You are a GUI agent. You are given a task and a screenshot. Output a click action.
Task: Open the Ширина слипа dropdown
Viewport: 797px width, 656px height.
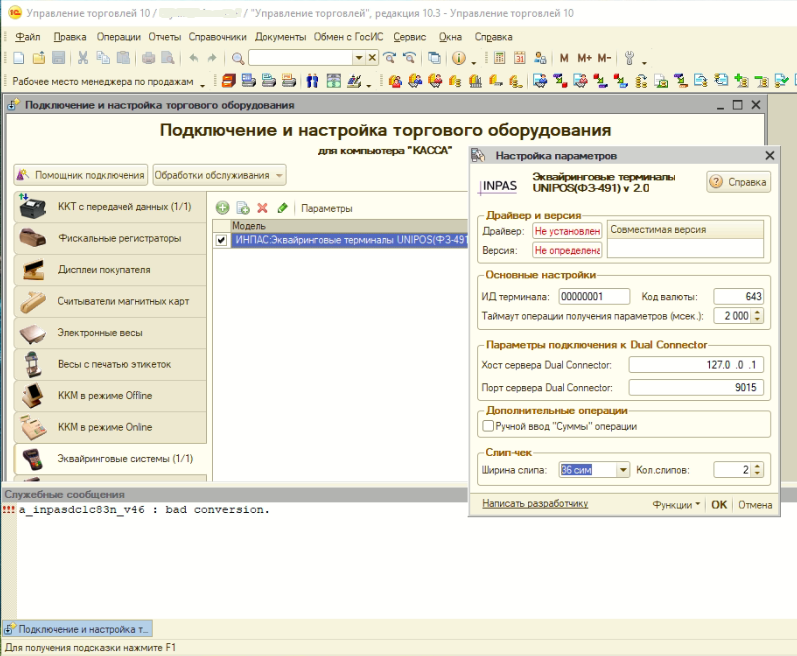(623, 470)
